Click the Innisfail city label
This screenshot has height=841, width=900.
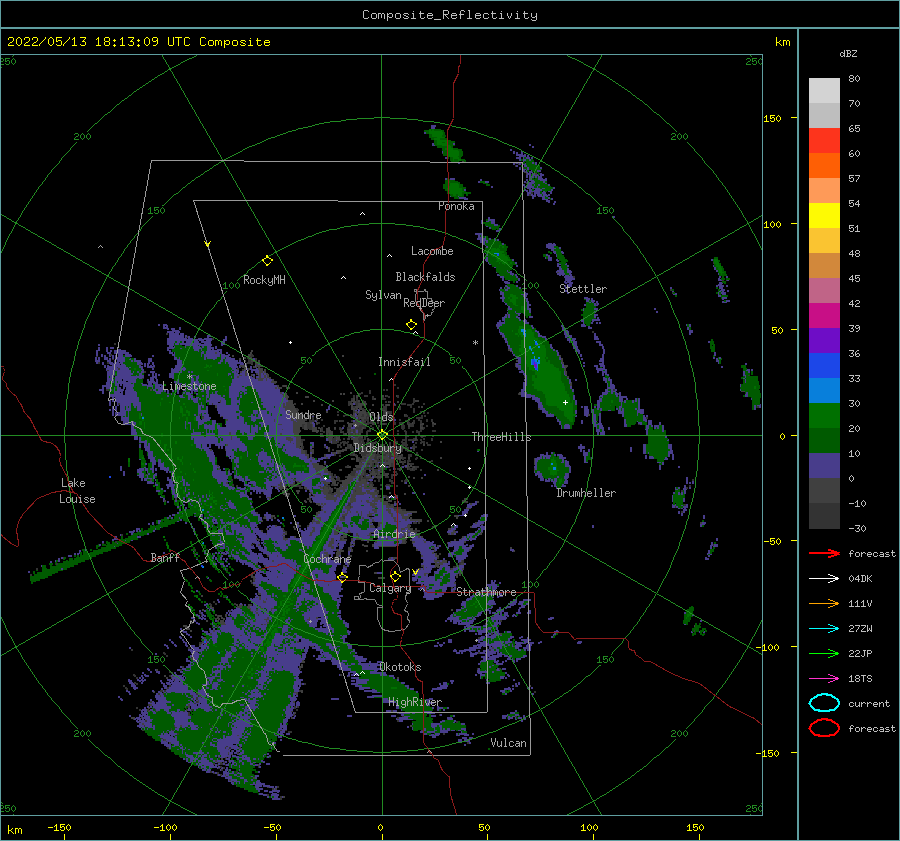[x=404, y=362]
